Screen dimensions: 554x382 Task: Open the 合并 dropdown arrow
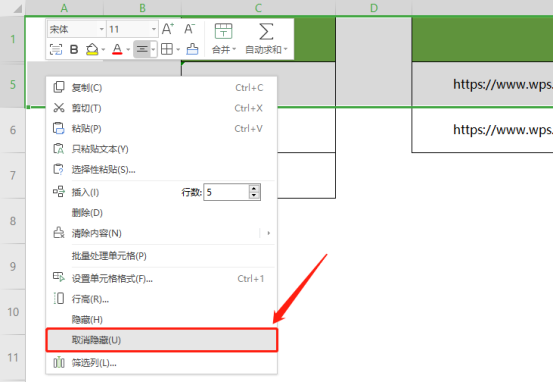pos(234,49)
